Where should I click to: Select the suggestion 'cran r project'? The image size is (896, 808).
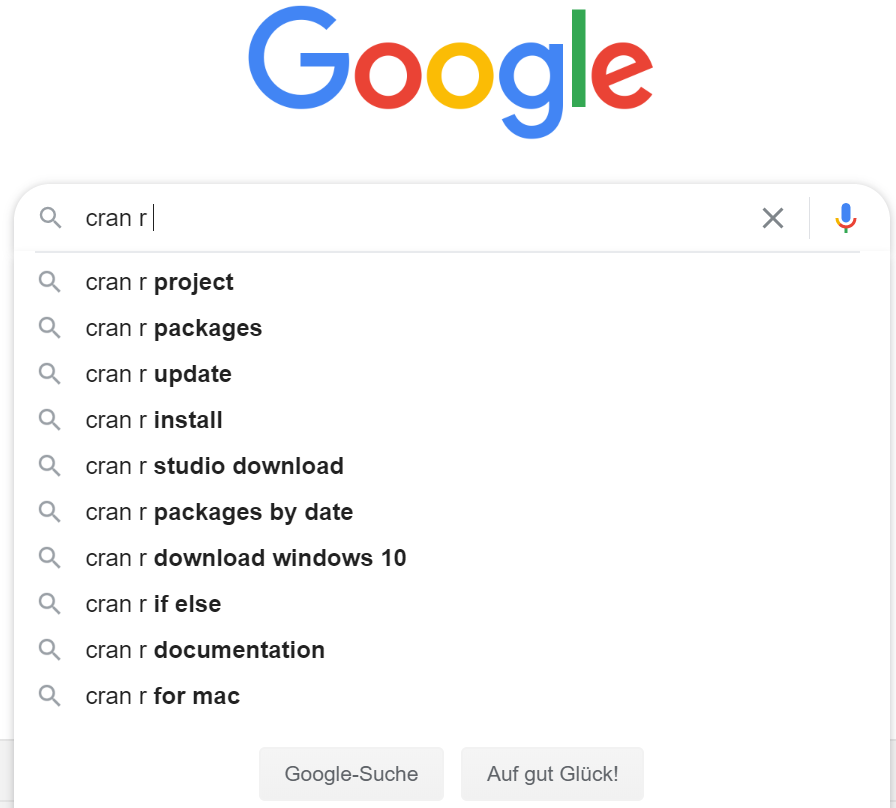pos(160,282)
